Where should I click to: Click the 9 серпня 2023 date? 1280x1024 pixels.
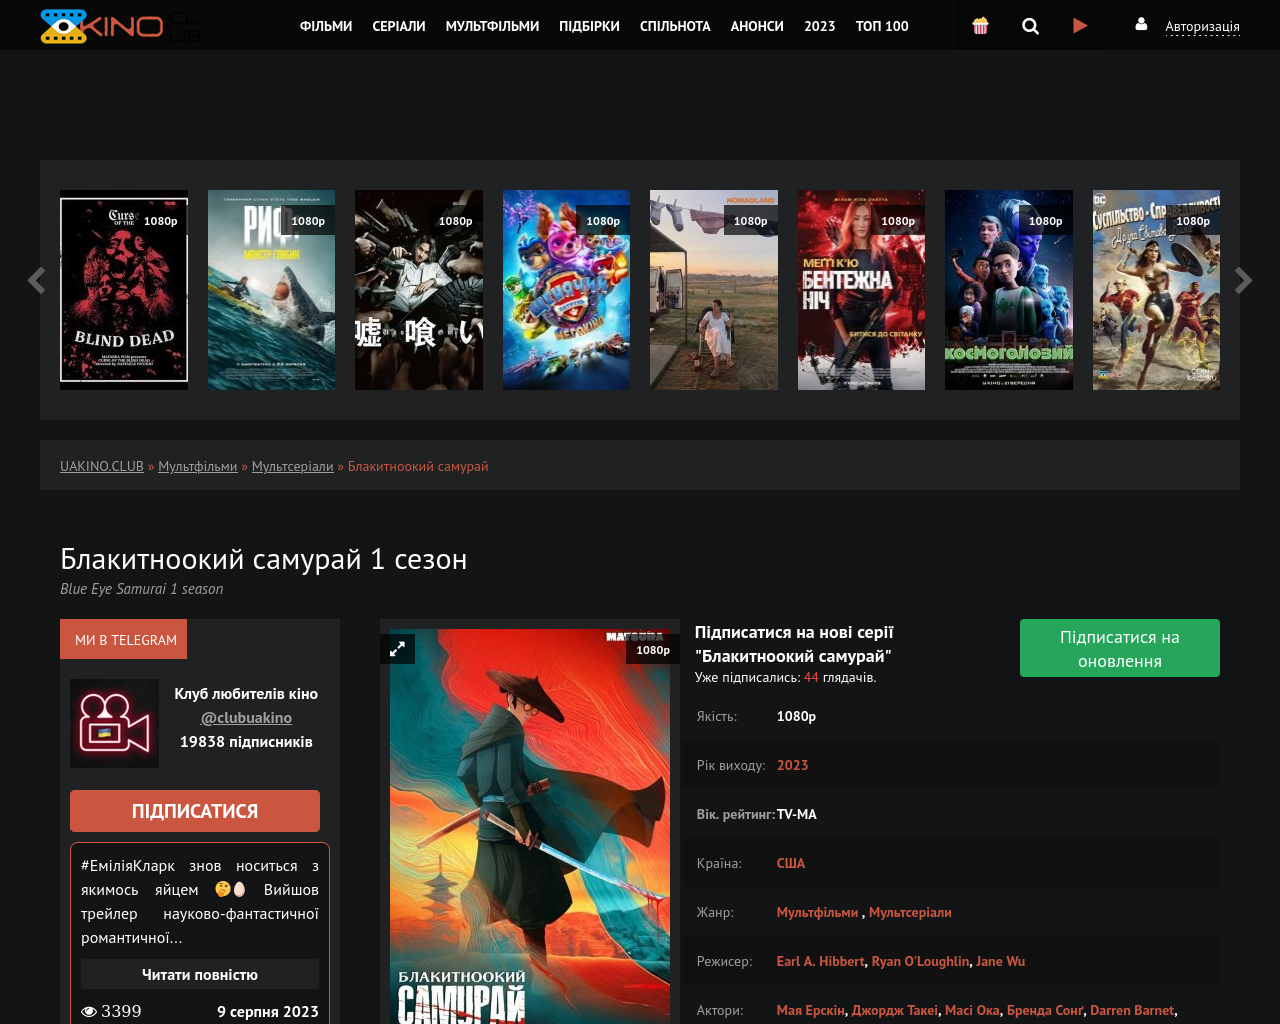tap(268, 1012)
